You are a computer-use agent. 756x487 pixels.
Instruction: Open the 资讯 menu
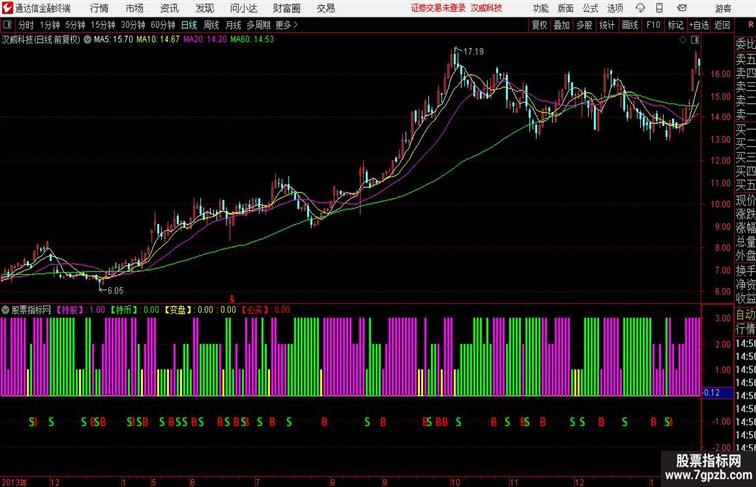pos(169,8)
